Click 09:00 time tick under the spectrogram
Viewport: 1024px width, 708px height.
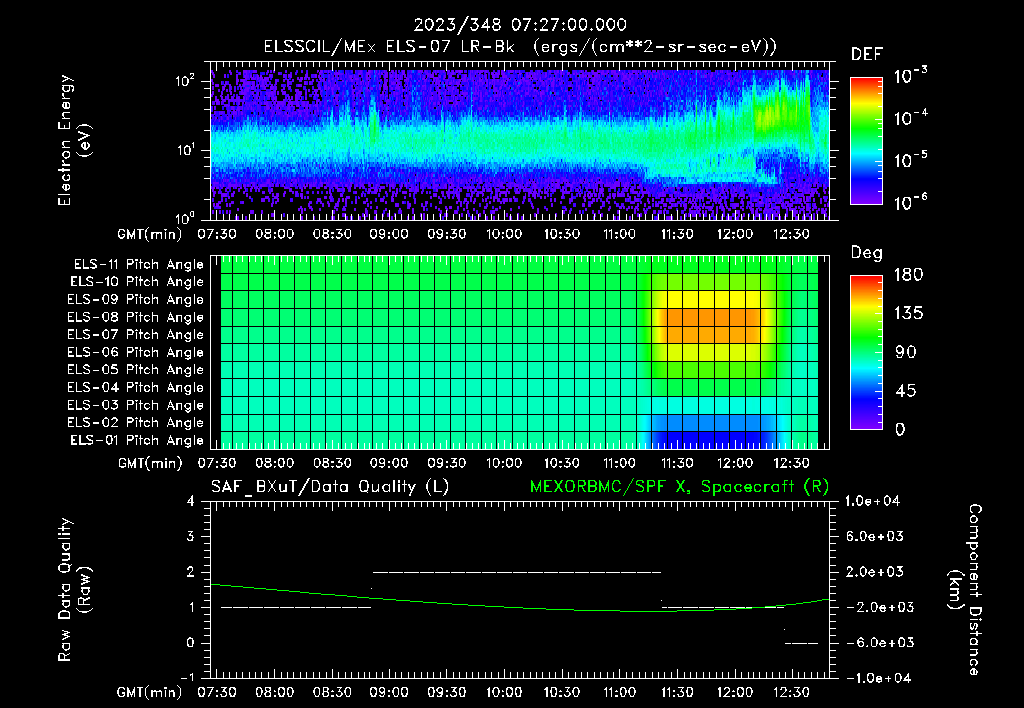(x=389, y=234)
